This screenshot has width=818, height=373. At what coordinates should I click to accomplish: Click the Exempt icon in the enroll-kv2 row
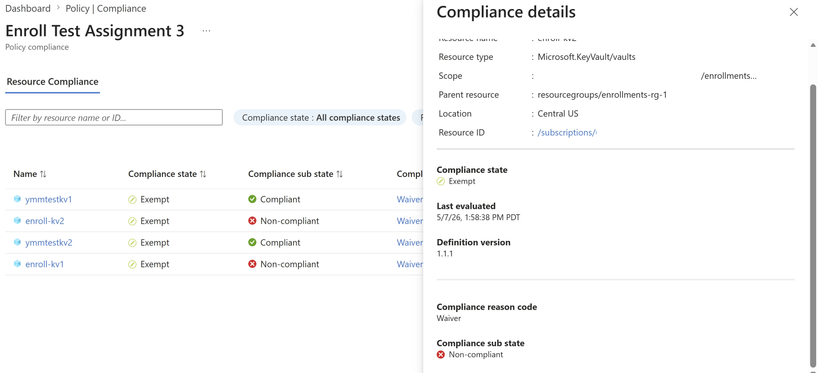tap(133, 221)
